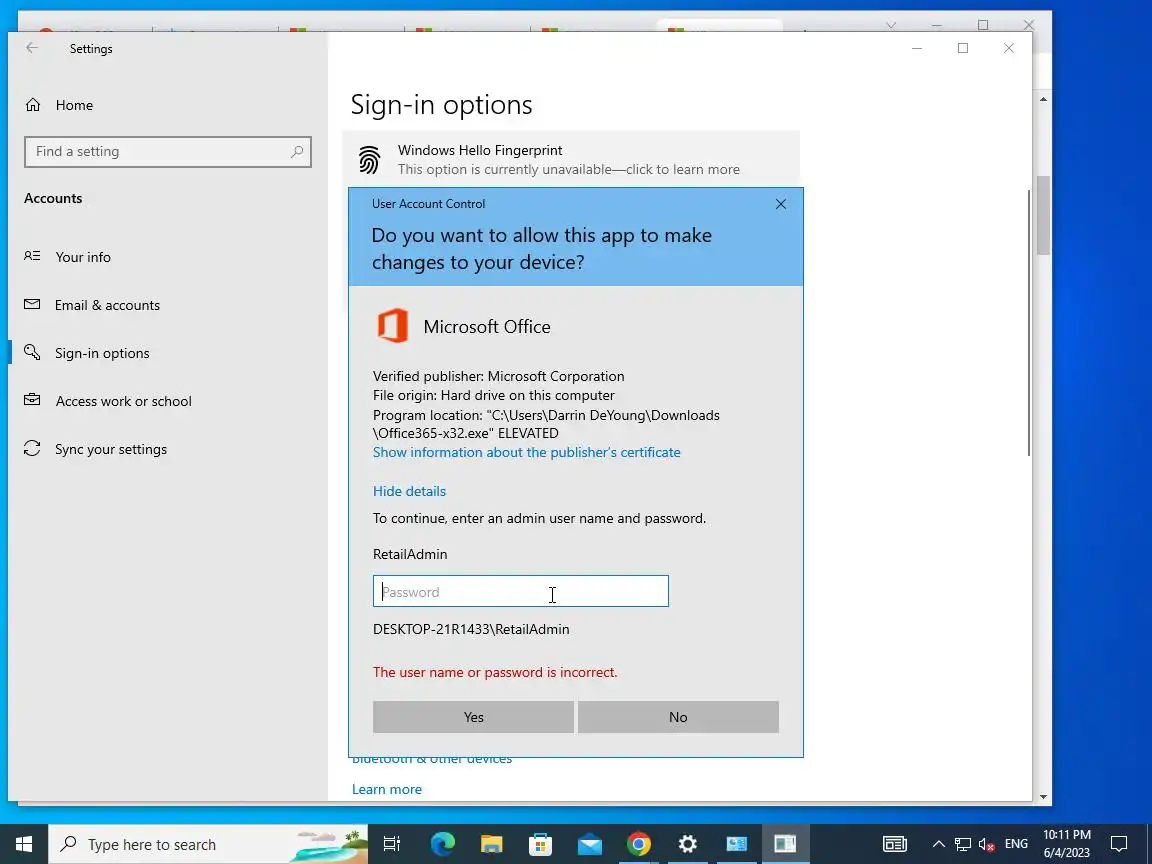Viewport: 1152px width, 864px height.
Task: Click the network icon in tray
Action: (x=962, y=844)
